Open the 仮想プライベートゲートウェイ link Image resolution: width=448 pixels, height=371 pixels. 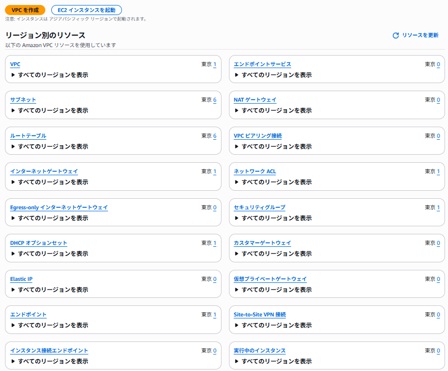pos(270,279)
